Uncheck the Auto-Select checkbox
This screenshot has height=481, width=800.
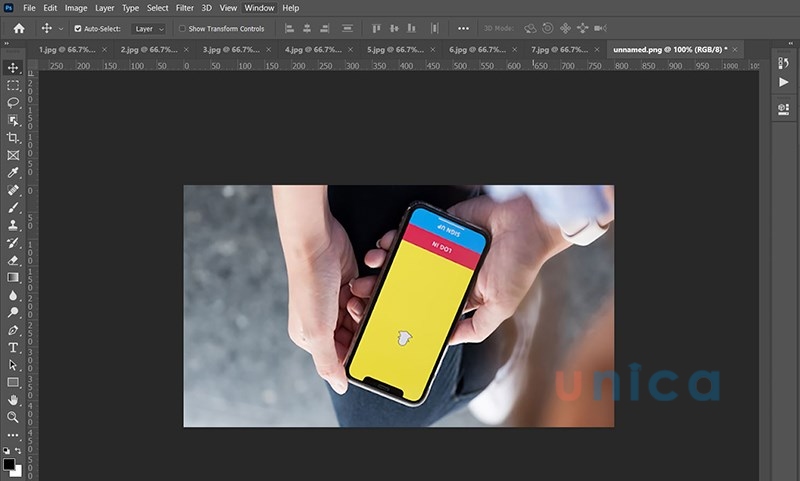tap(78, 29)
